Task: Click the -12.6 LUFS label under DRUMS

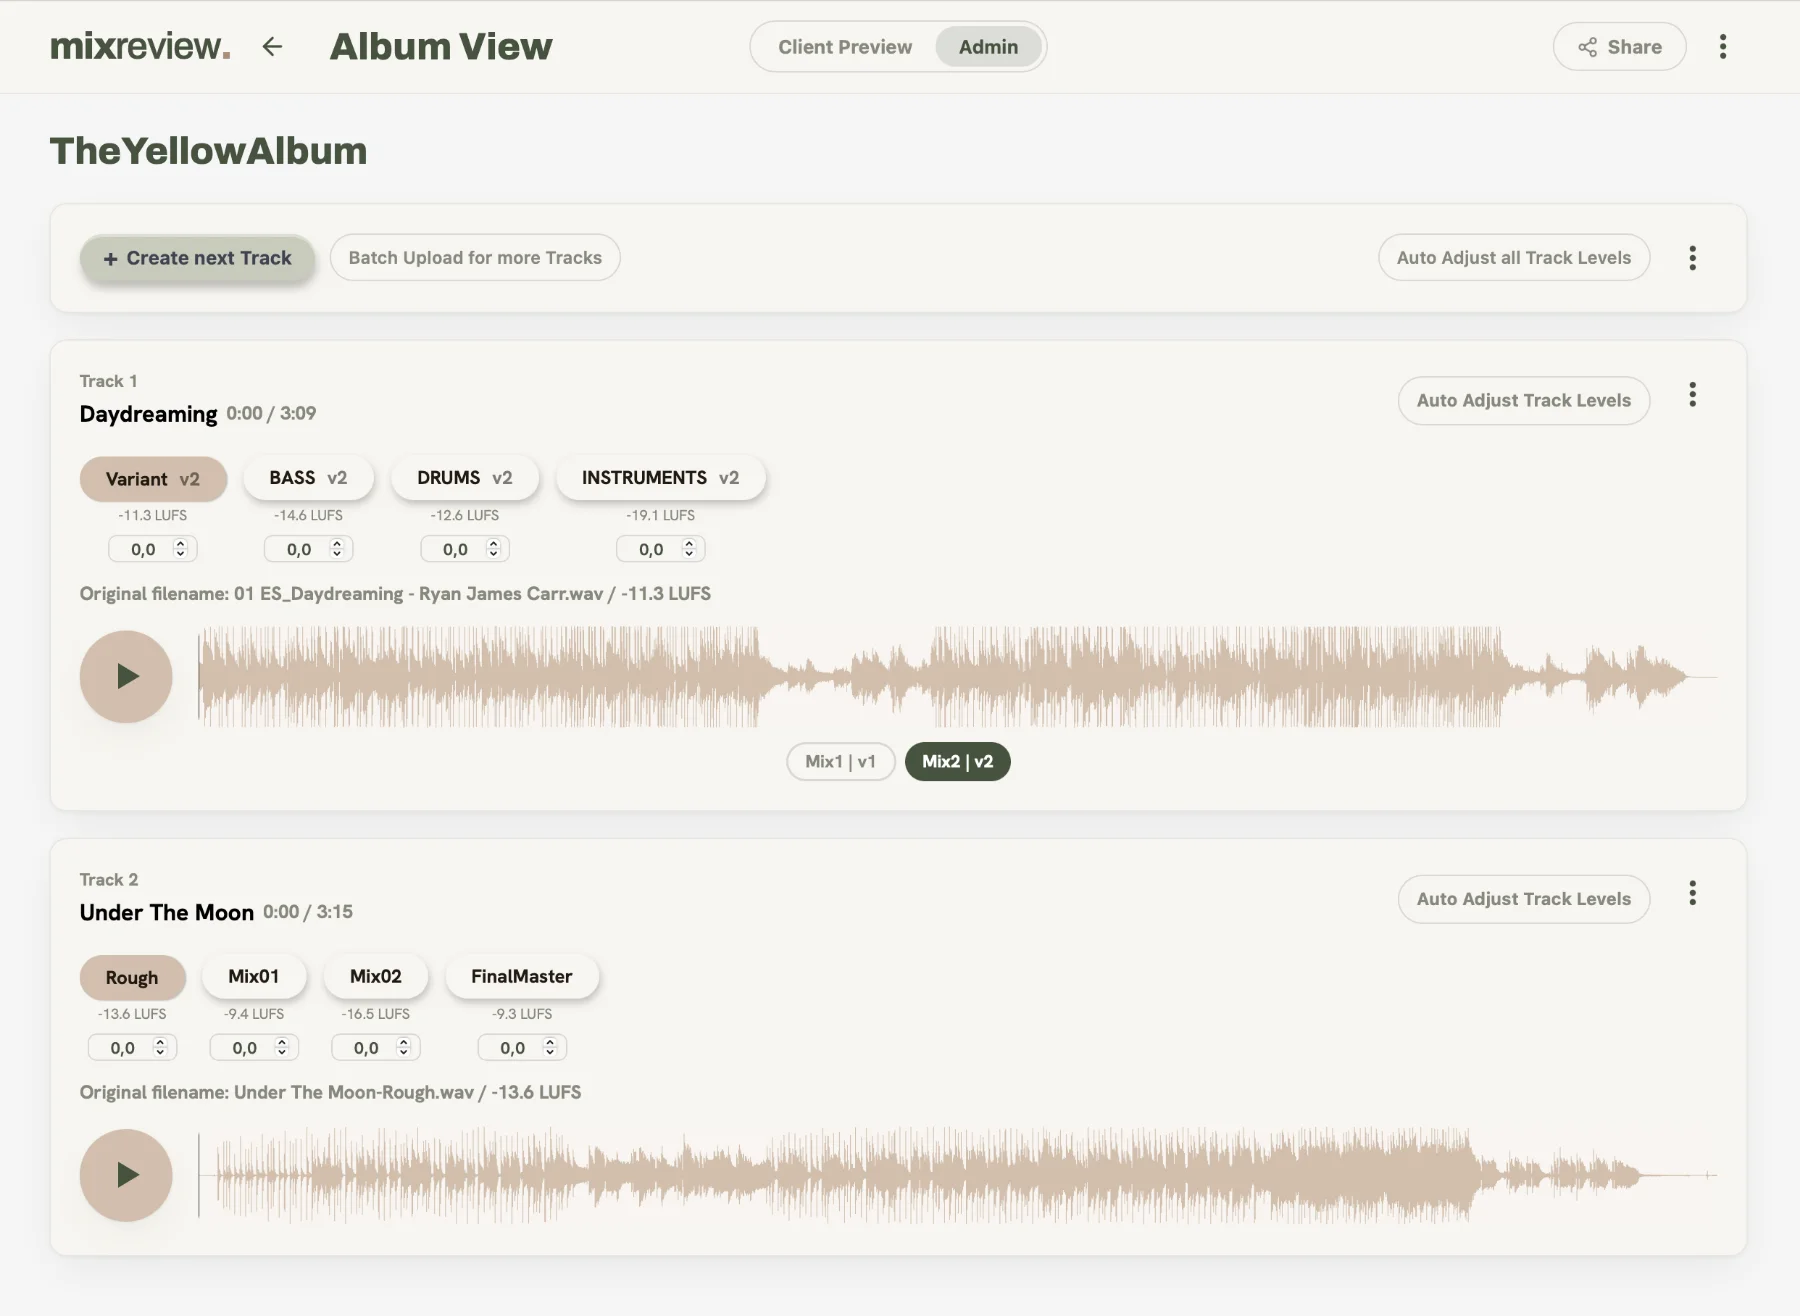Action: [465, 515]
